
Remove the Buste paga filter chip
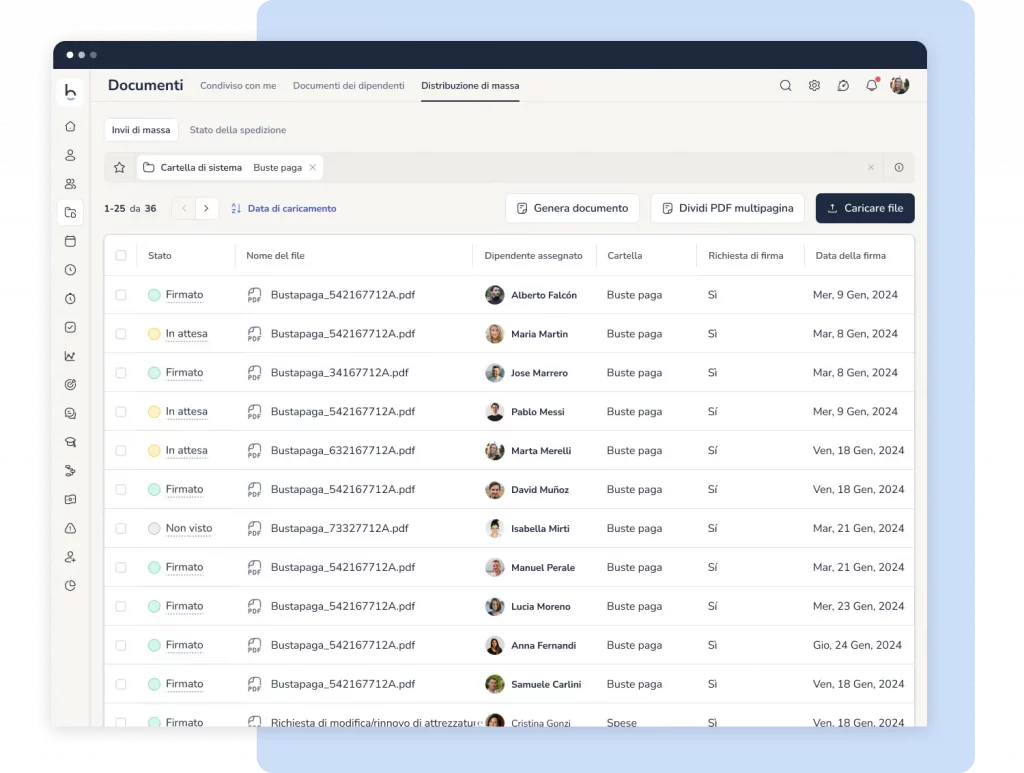click(x=312, y=168)
